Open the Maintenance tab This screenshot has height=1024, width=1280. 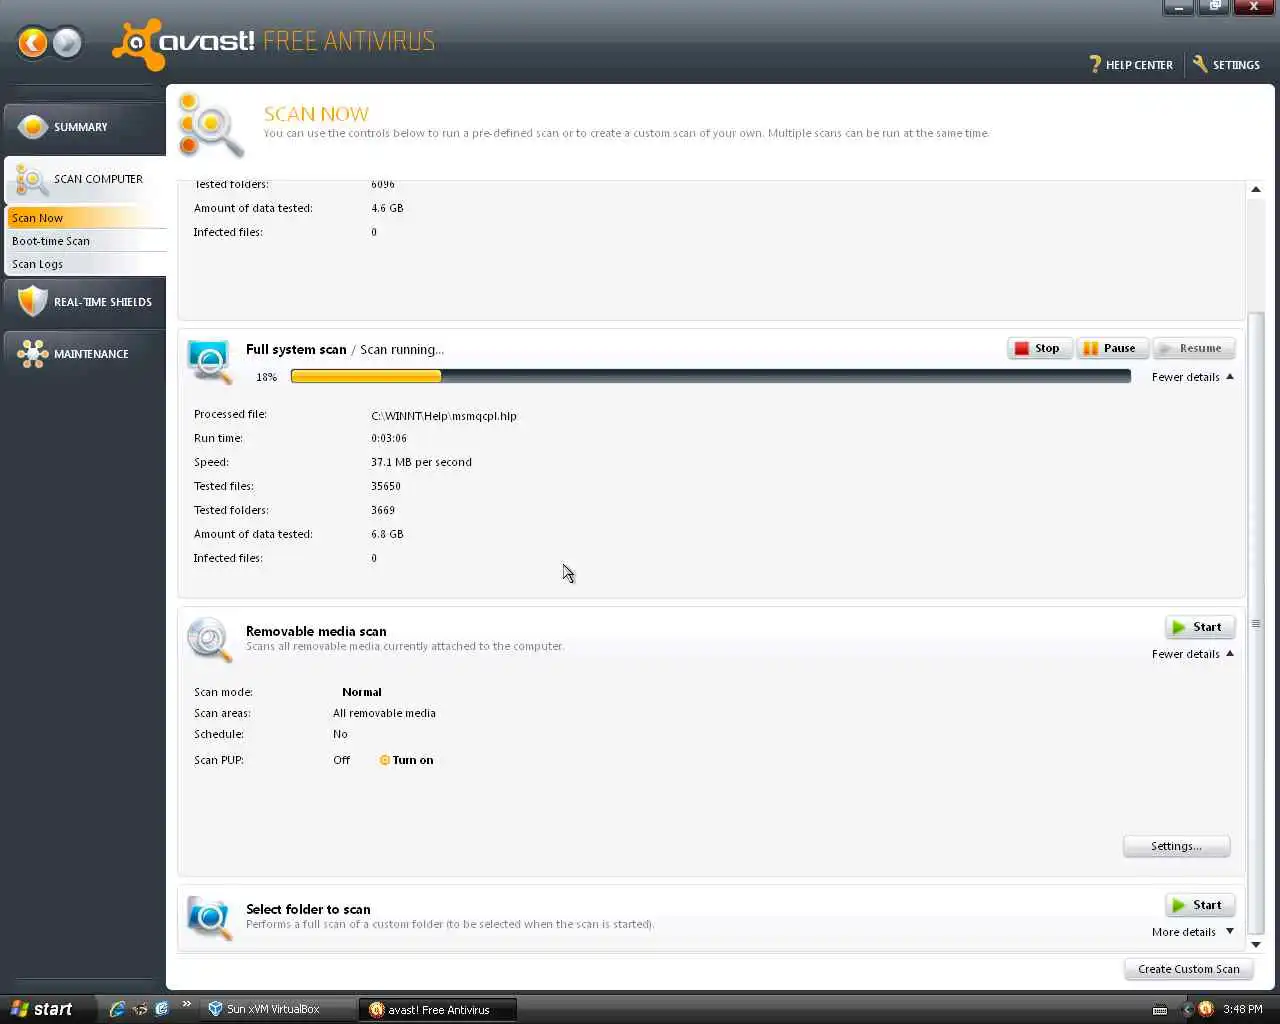[x=84, y=353]
